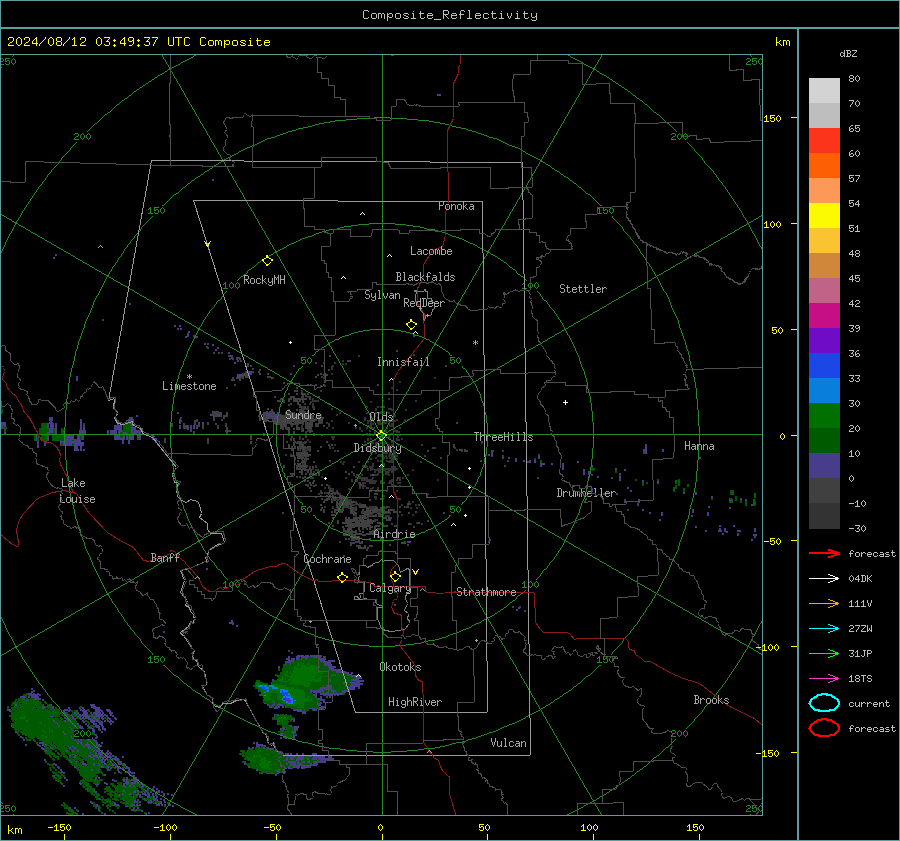Click the Composite_Reflectivity title text

coord(450,15)
